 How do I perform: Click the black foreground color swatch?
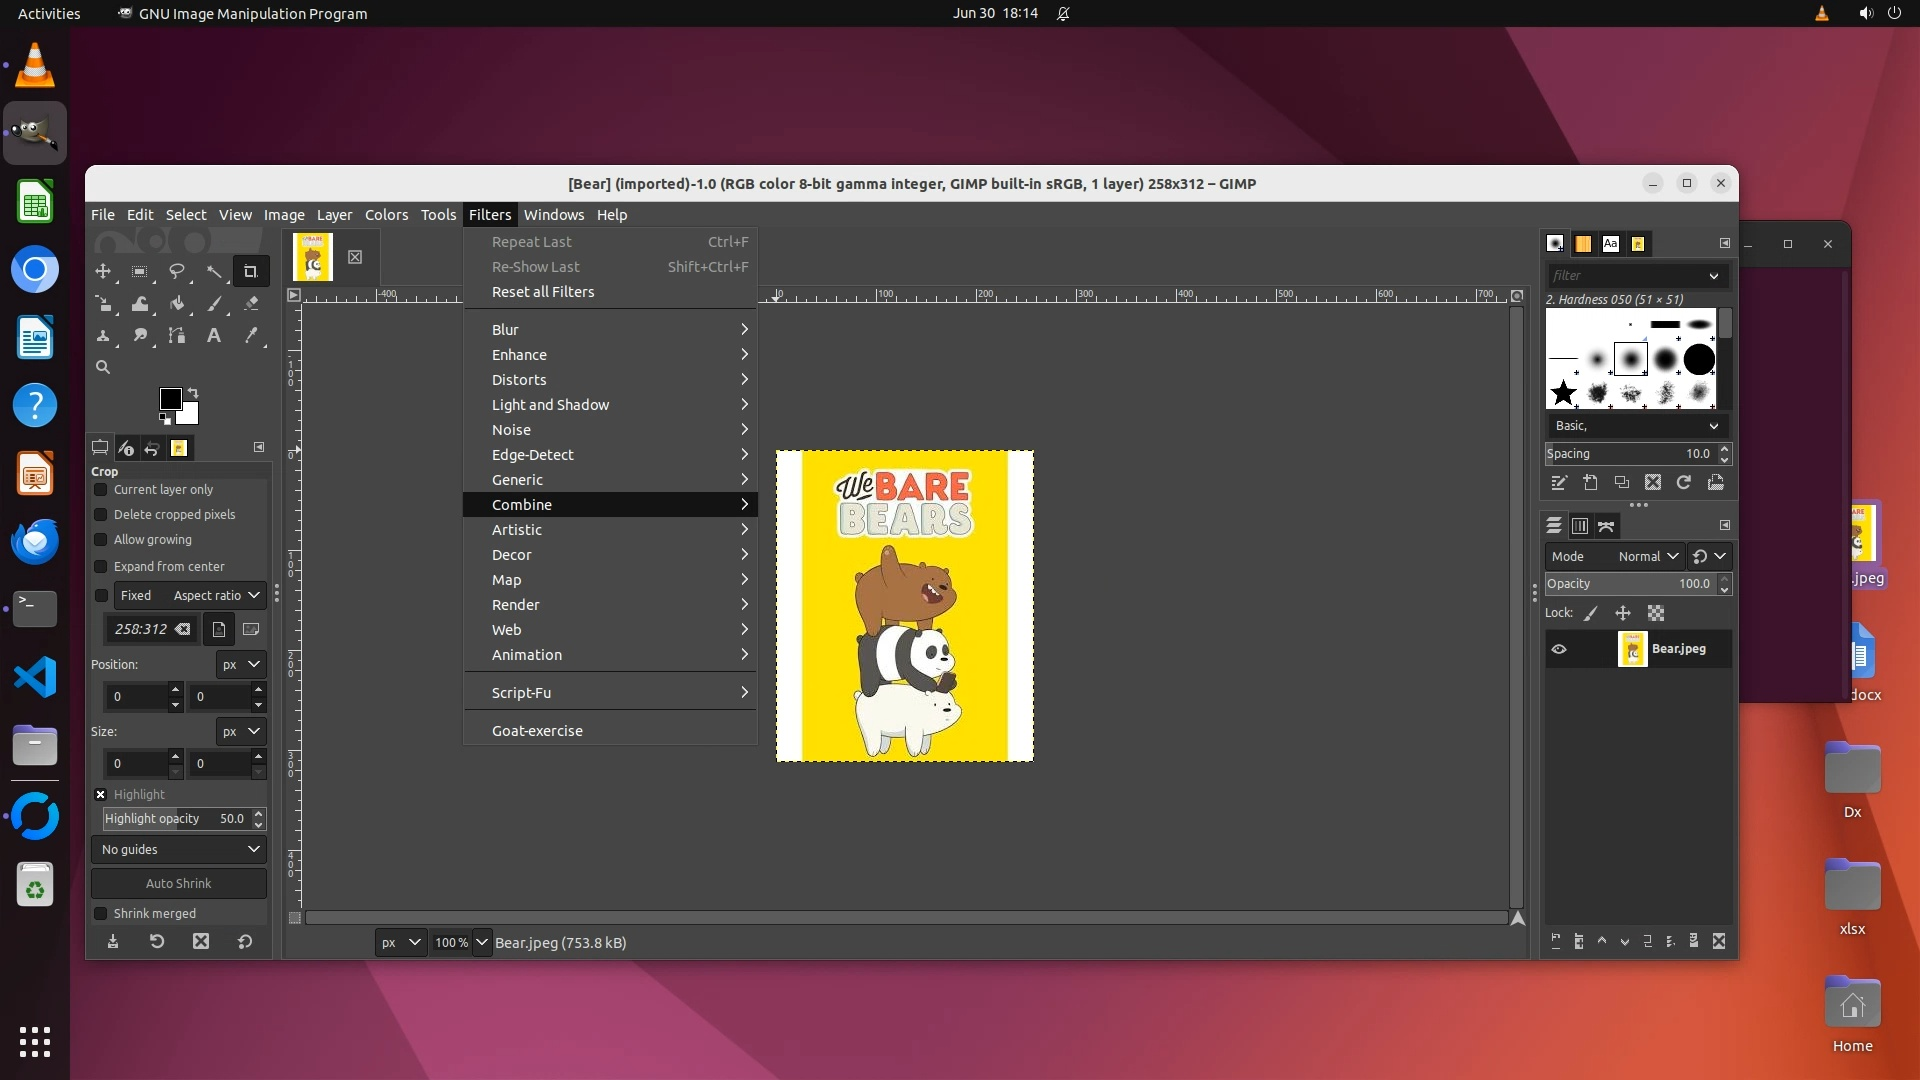pos(170,399)
